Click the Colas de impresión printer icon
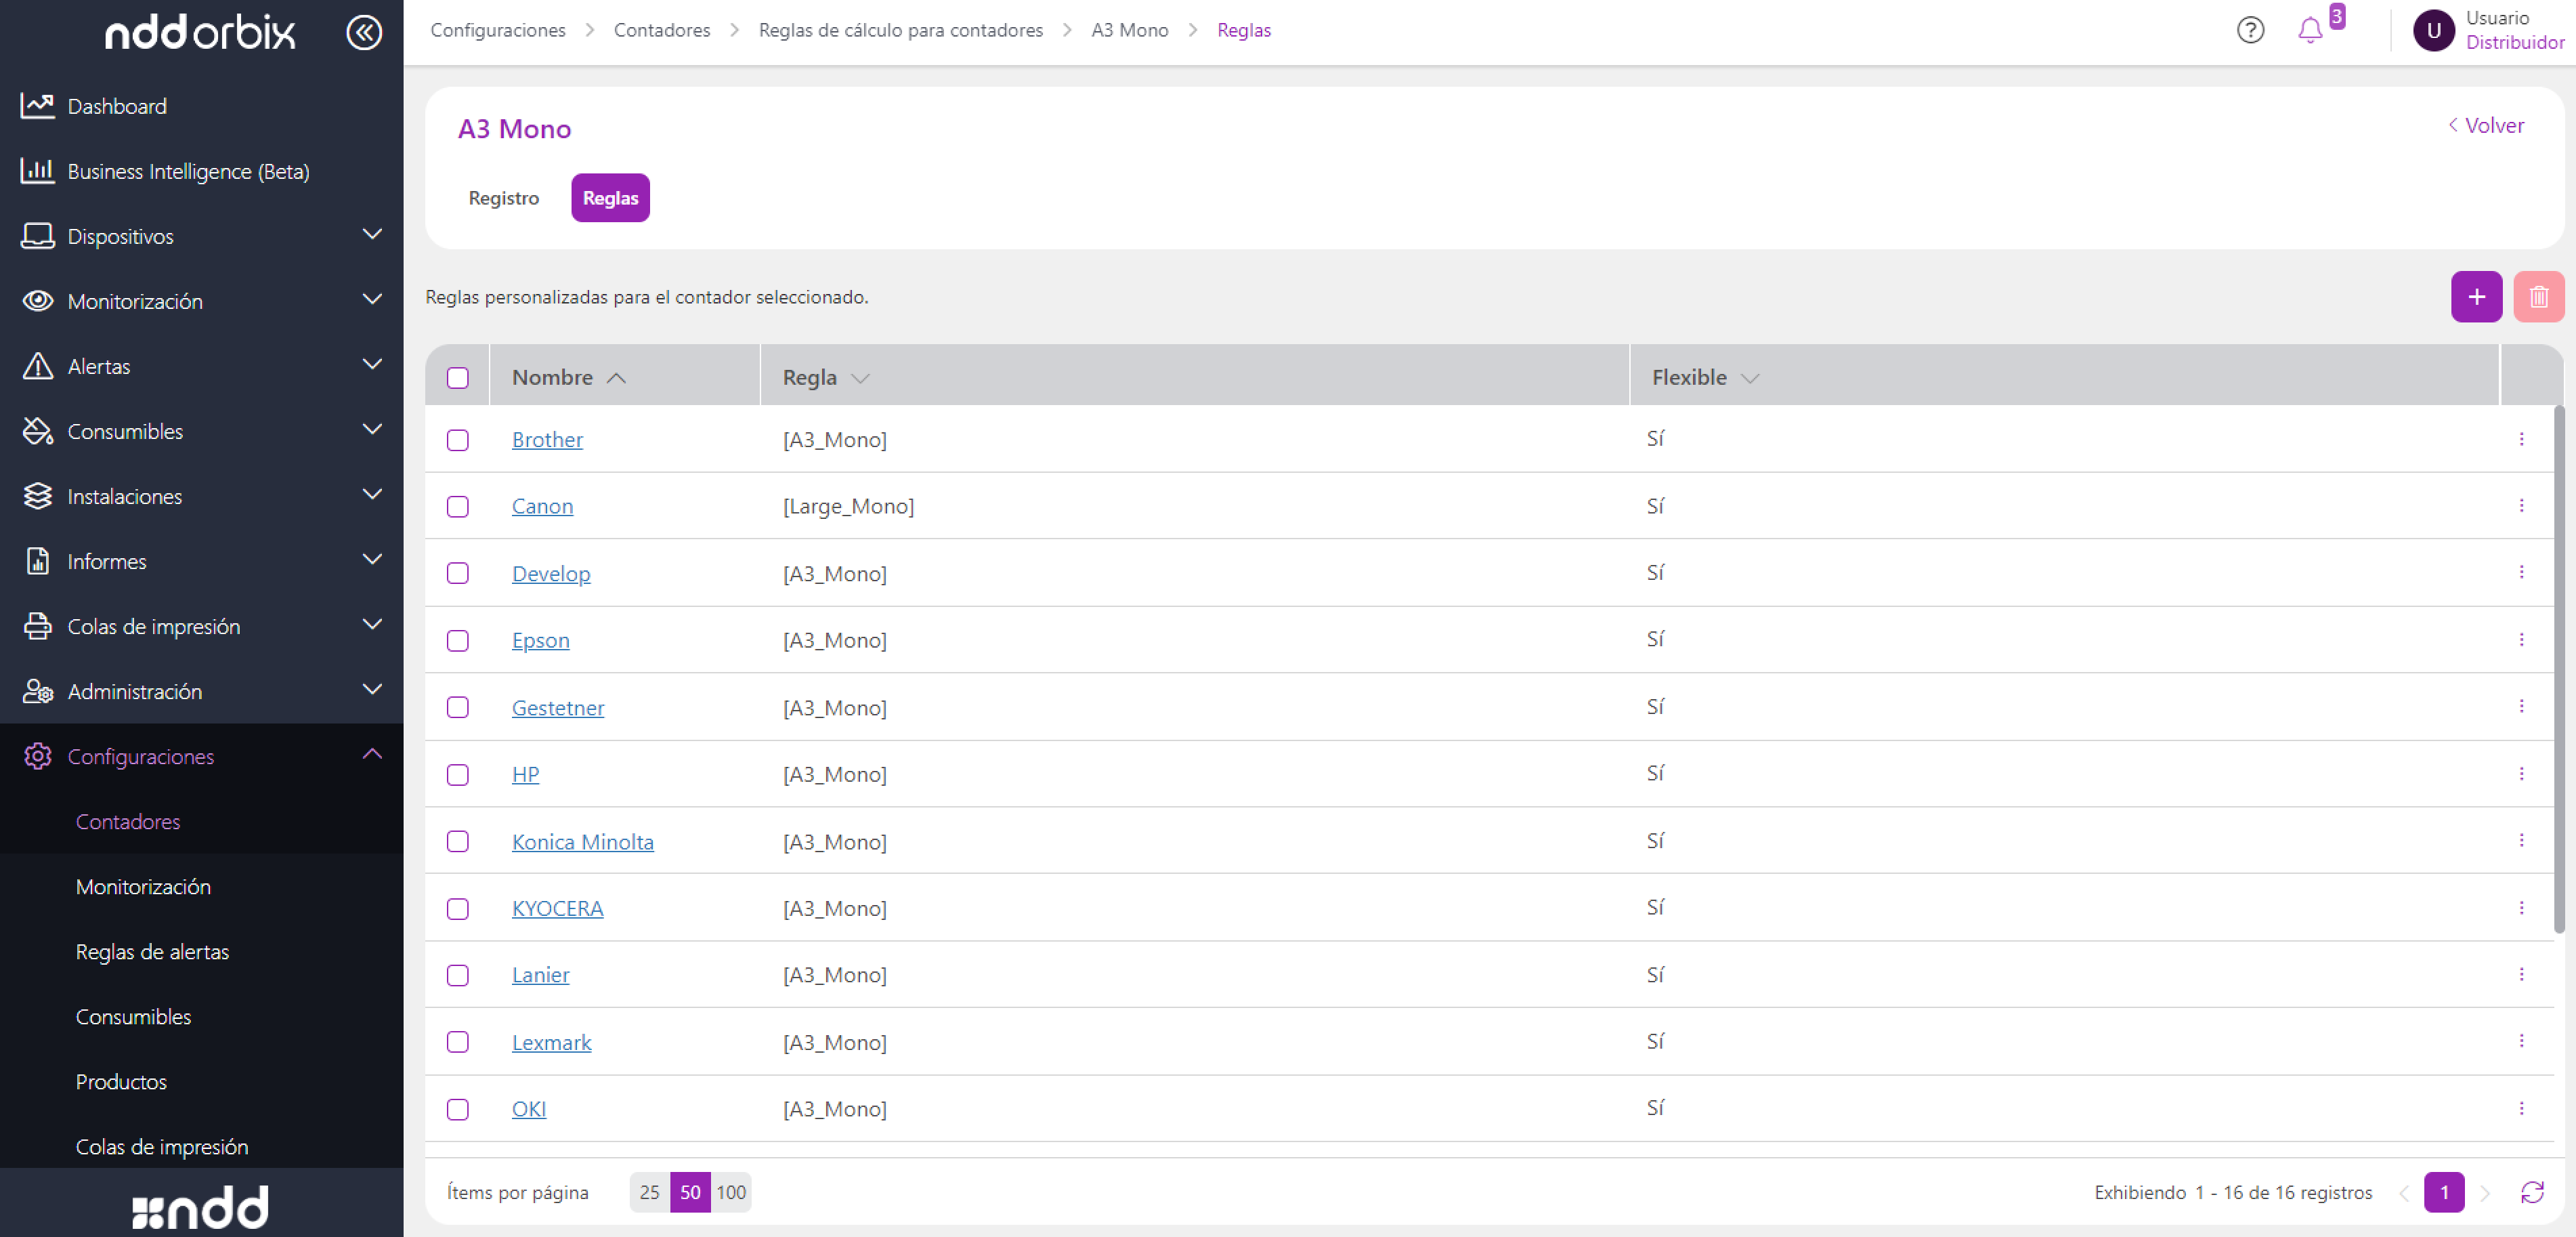The image size is (2576, 1237). pos(38,626)
